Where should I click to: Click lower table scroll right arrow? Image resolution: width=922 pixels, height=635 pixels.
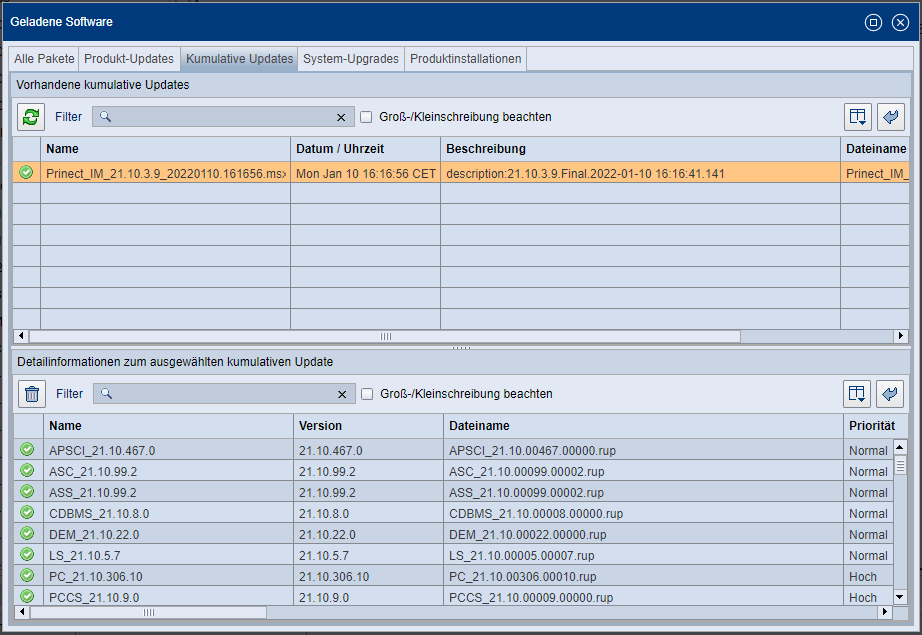885,612
